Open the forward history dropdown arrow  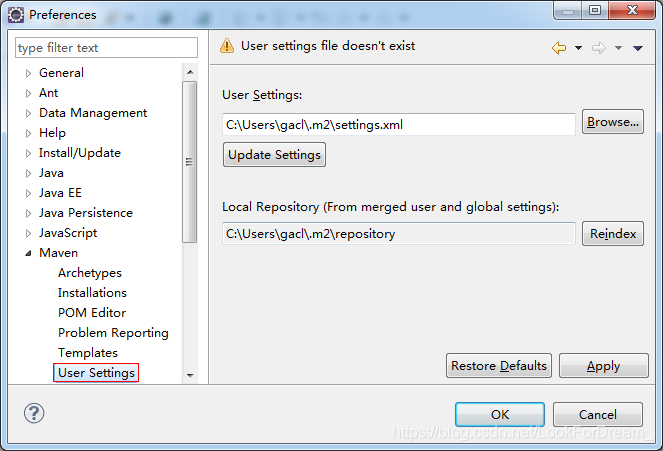click(618, 48)
